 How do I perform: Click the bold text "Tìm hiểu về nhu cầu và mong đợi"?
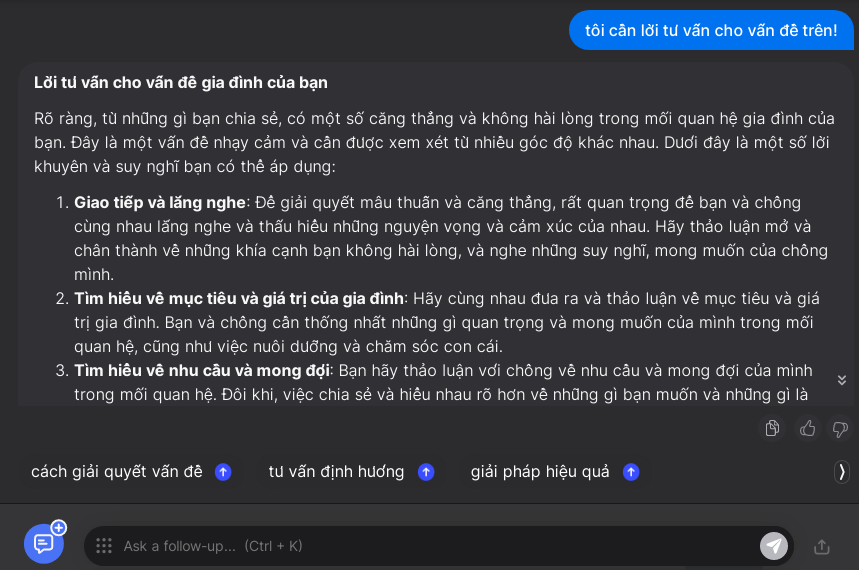[x=201, y=371]
